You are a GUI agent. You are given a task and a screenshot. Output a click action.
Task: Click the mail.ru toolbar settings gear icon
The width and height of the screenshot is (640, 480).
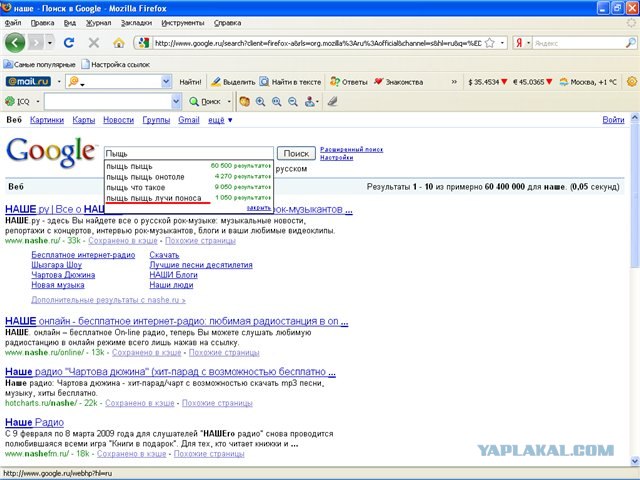(x=632, y=82)
